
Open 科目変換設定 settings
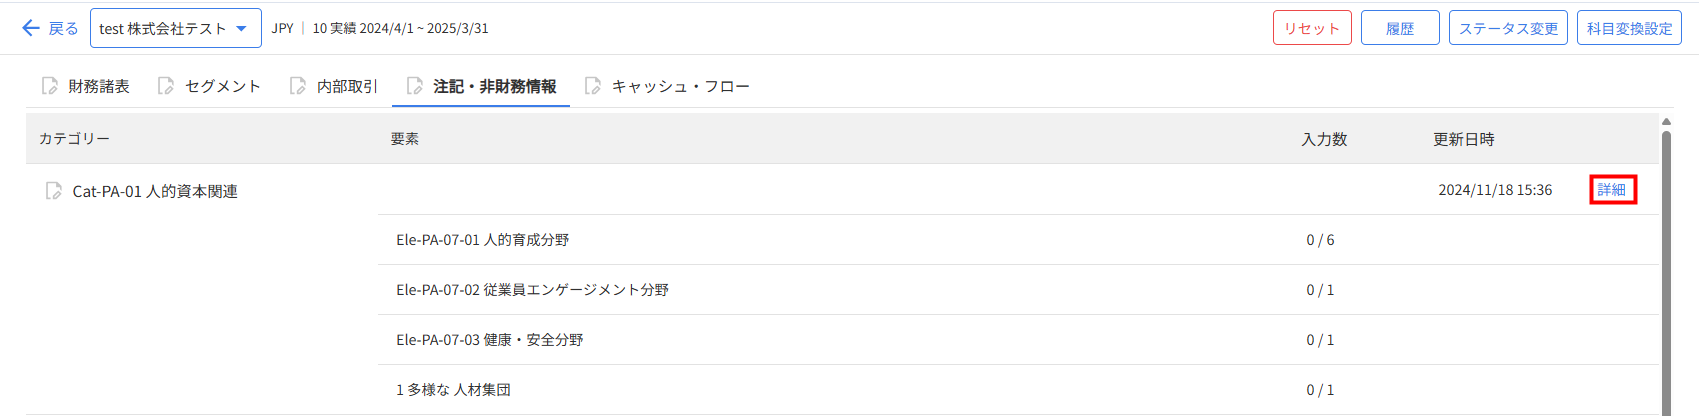1629,28
